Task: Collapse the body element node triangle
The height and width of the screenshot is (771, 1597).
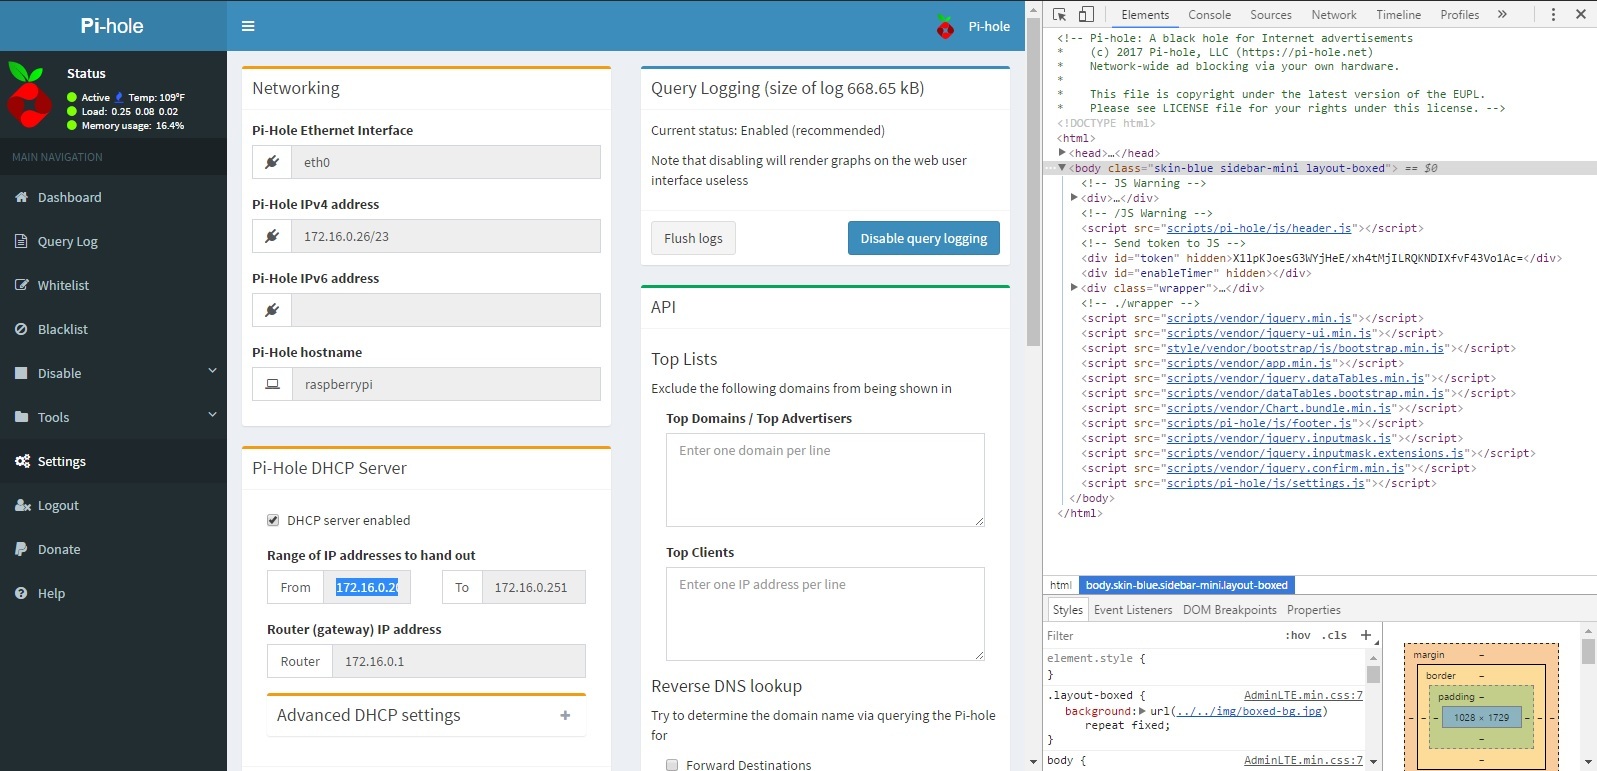Action: [x=1062, y=168]
